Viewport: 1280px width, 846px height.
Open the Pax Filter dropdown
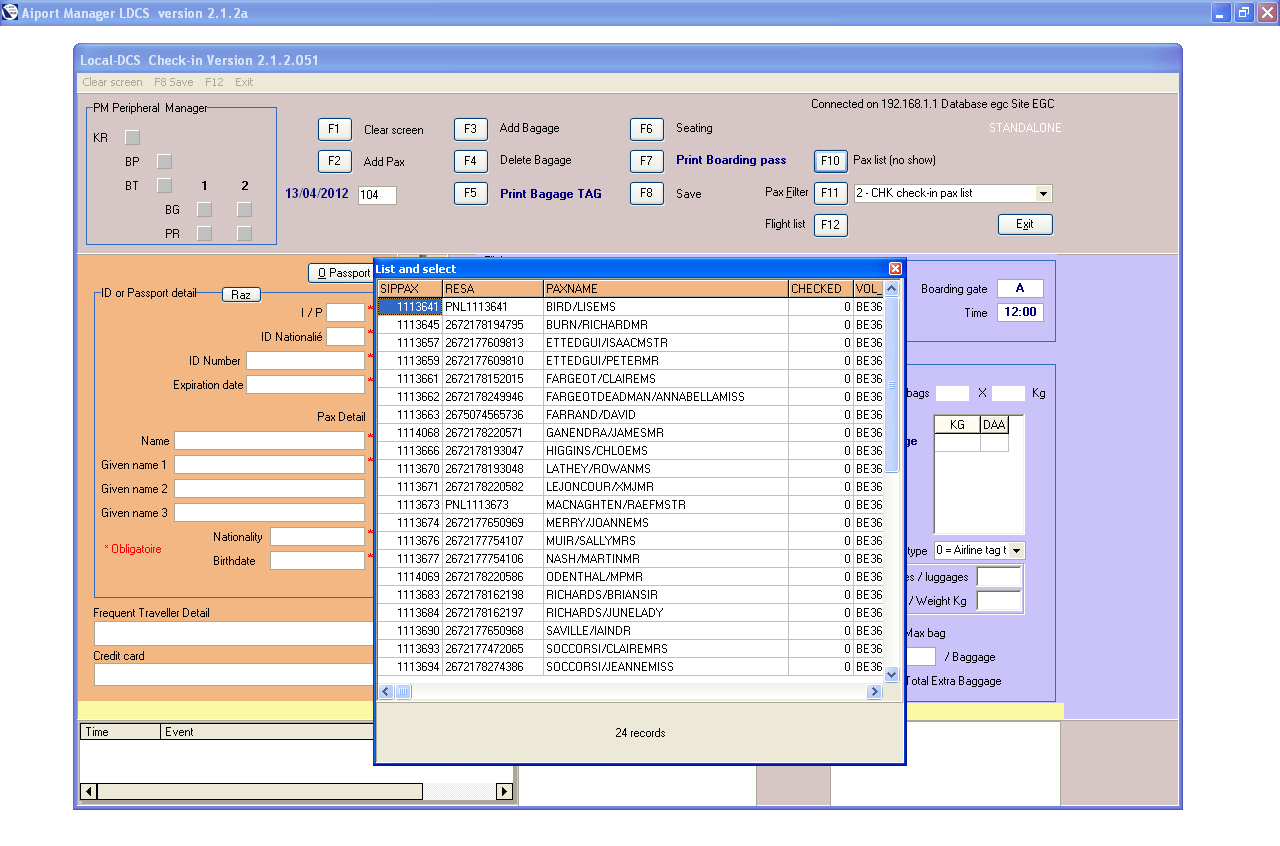click(1043, 194)
